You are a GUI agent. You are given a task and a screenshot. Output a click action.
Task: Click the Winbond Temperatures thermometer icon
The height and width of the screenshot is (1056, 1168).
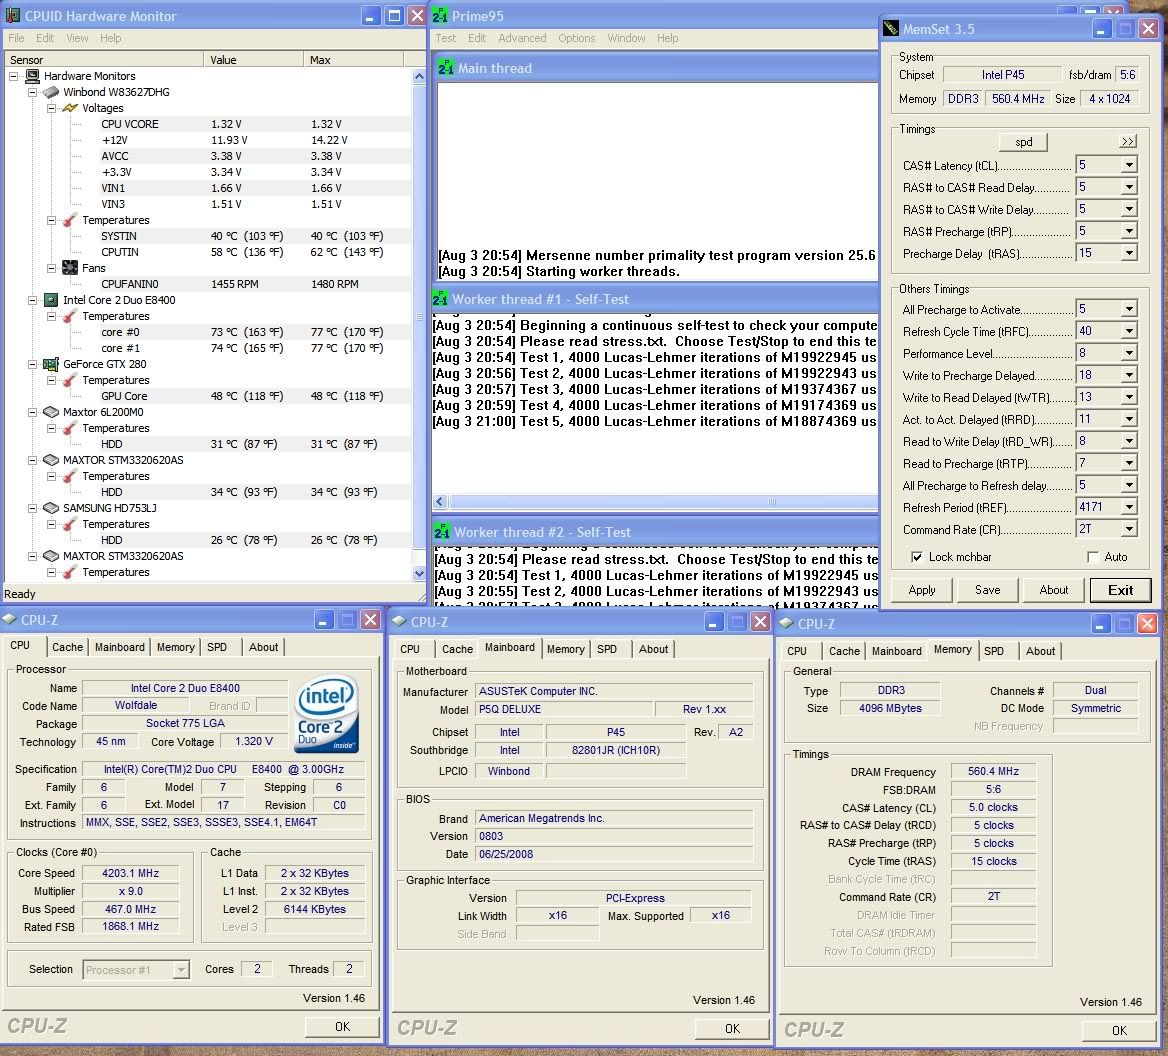tap(70, 220)
